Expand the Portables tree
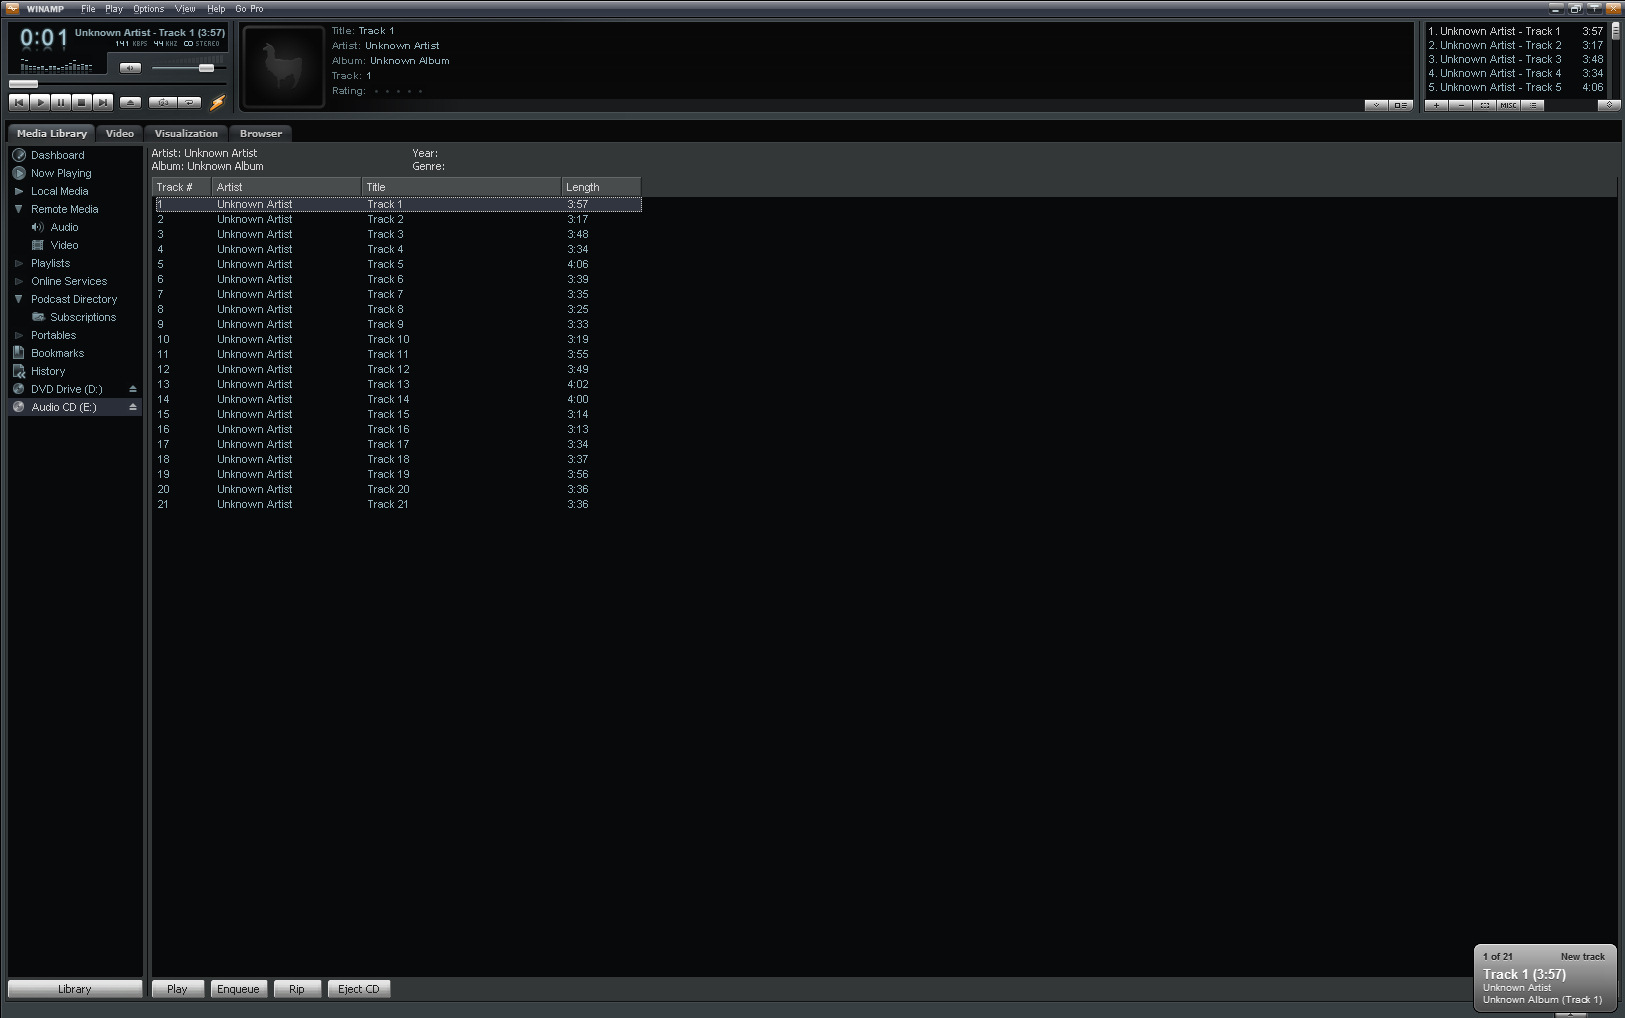The height and width of the screenshot is (1018, 1625). coord(19,335)
